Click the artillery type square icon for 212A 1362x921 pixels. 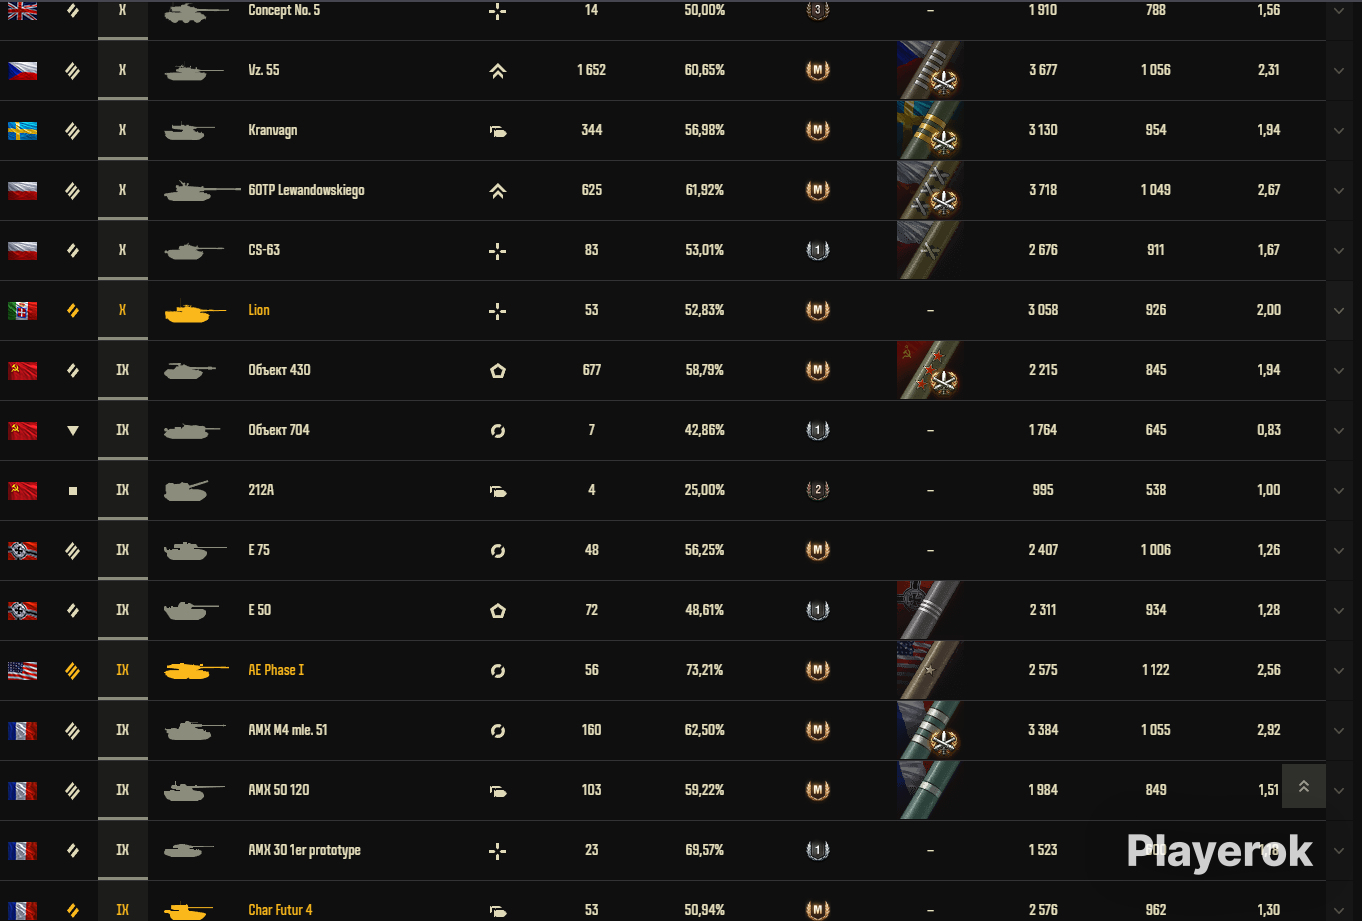click(x=72, y=491)
